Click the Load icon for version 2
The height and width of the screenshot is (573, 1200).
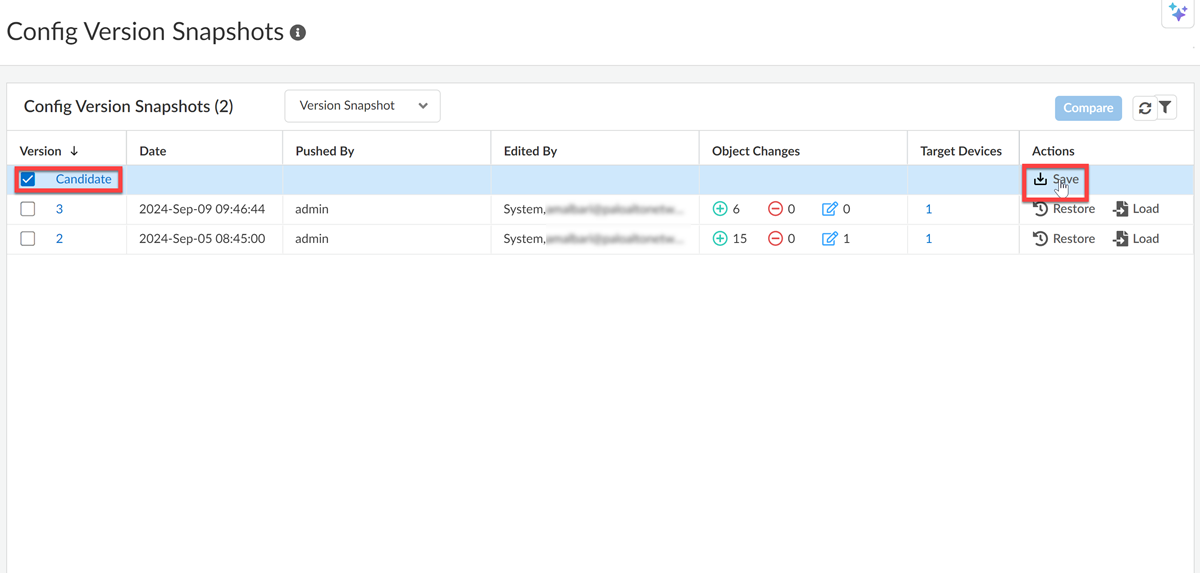click(x=1121, y=239)
